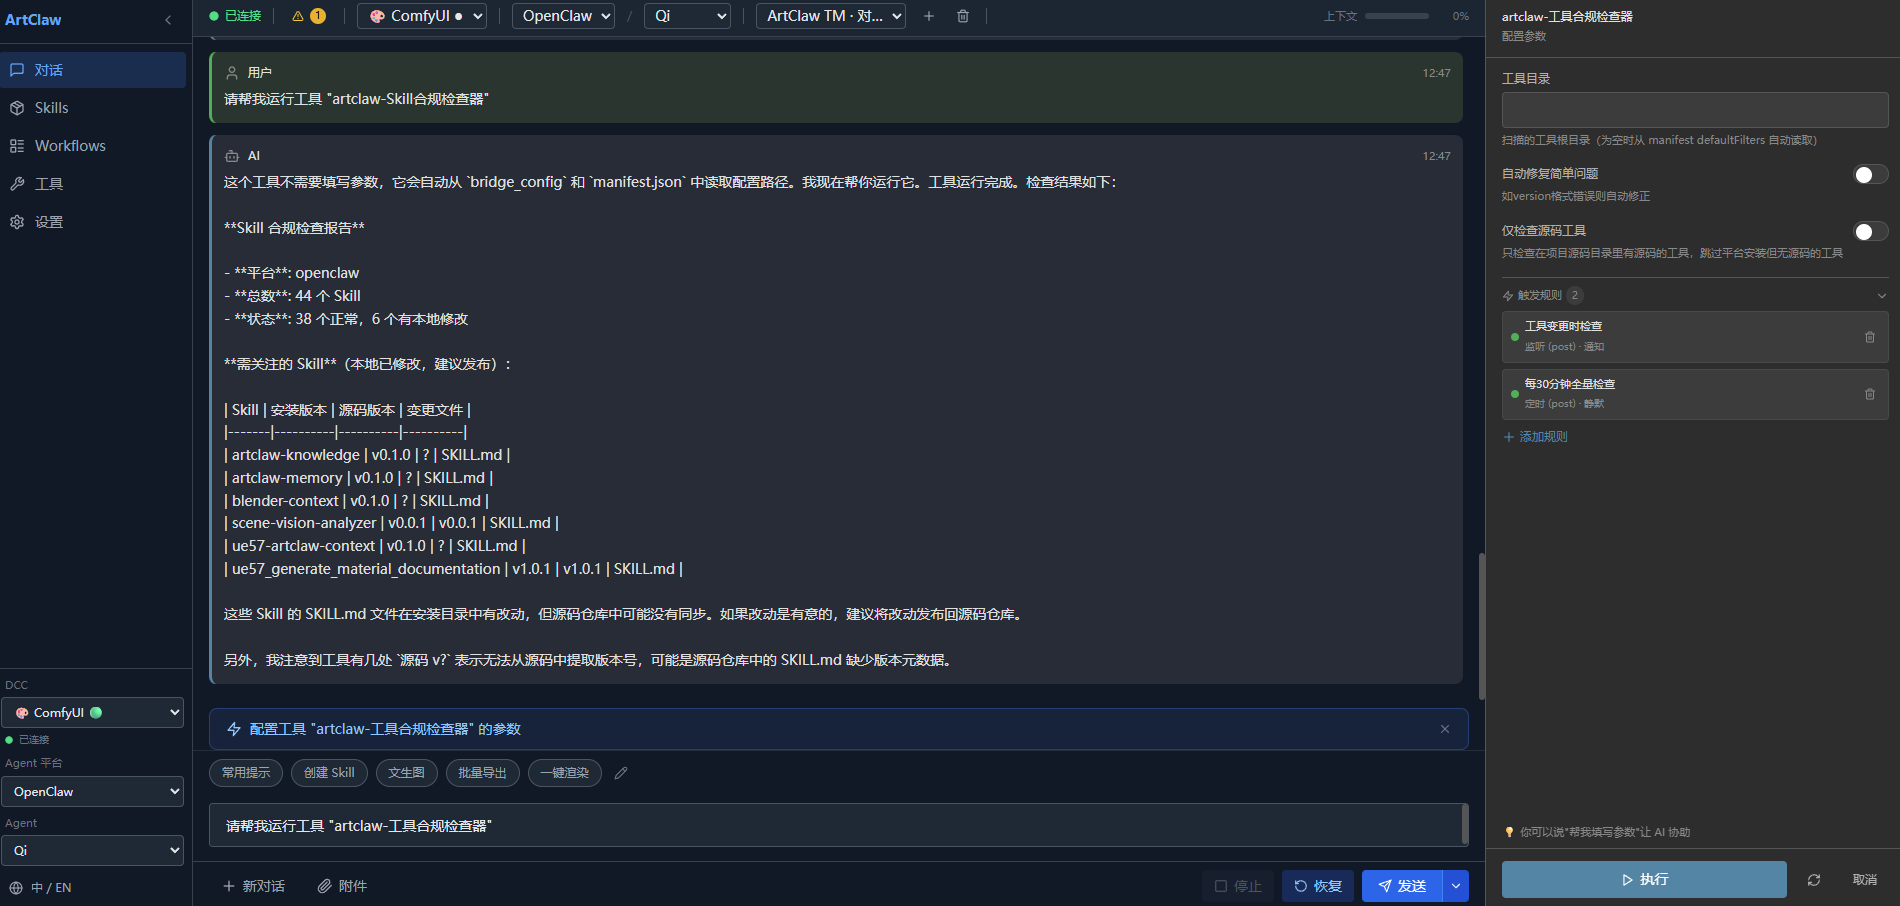Image resolution: width=1900 pixels, height=906 pixels.
Task: Click the 文生图 quick chip
Action: (406, 773)
